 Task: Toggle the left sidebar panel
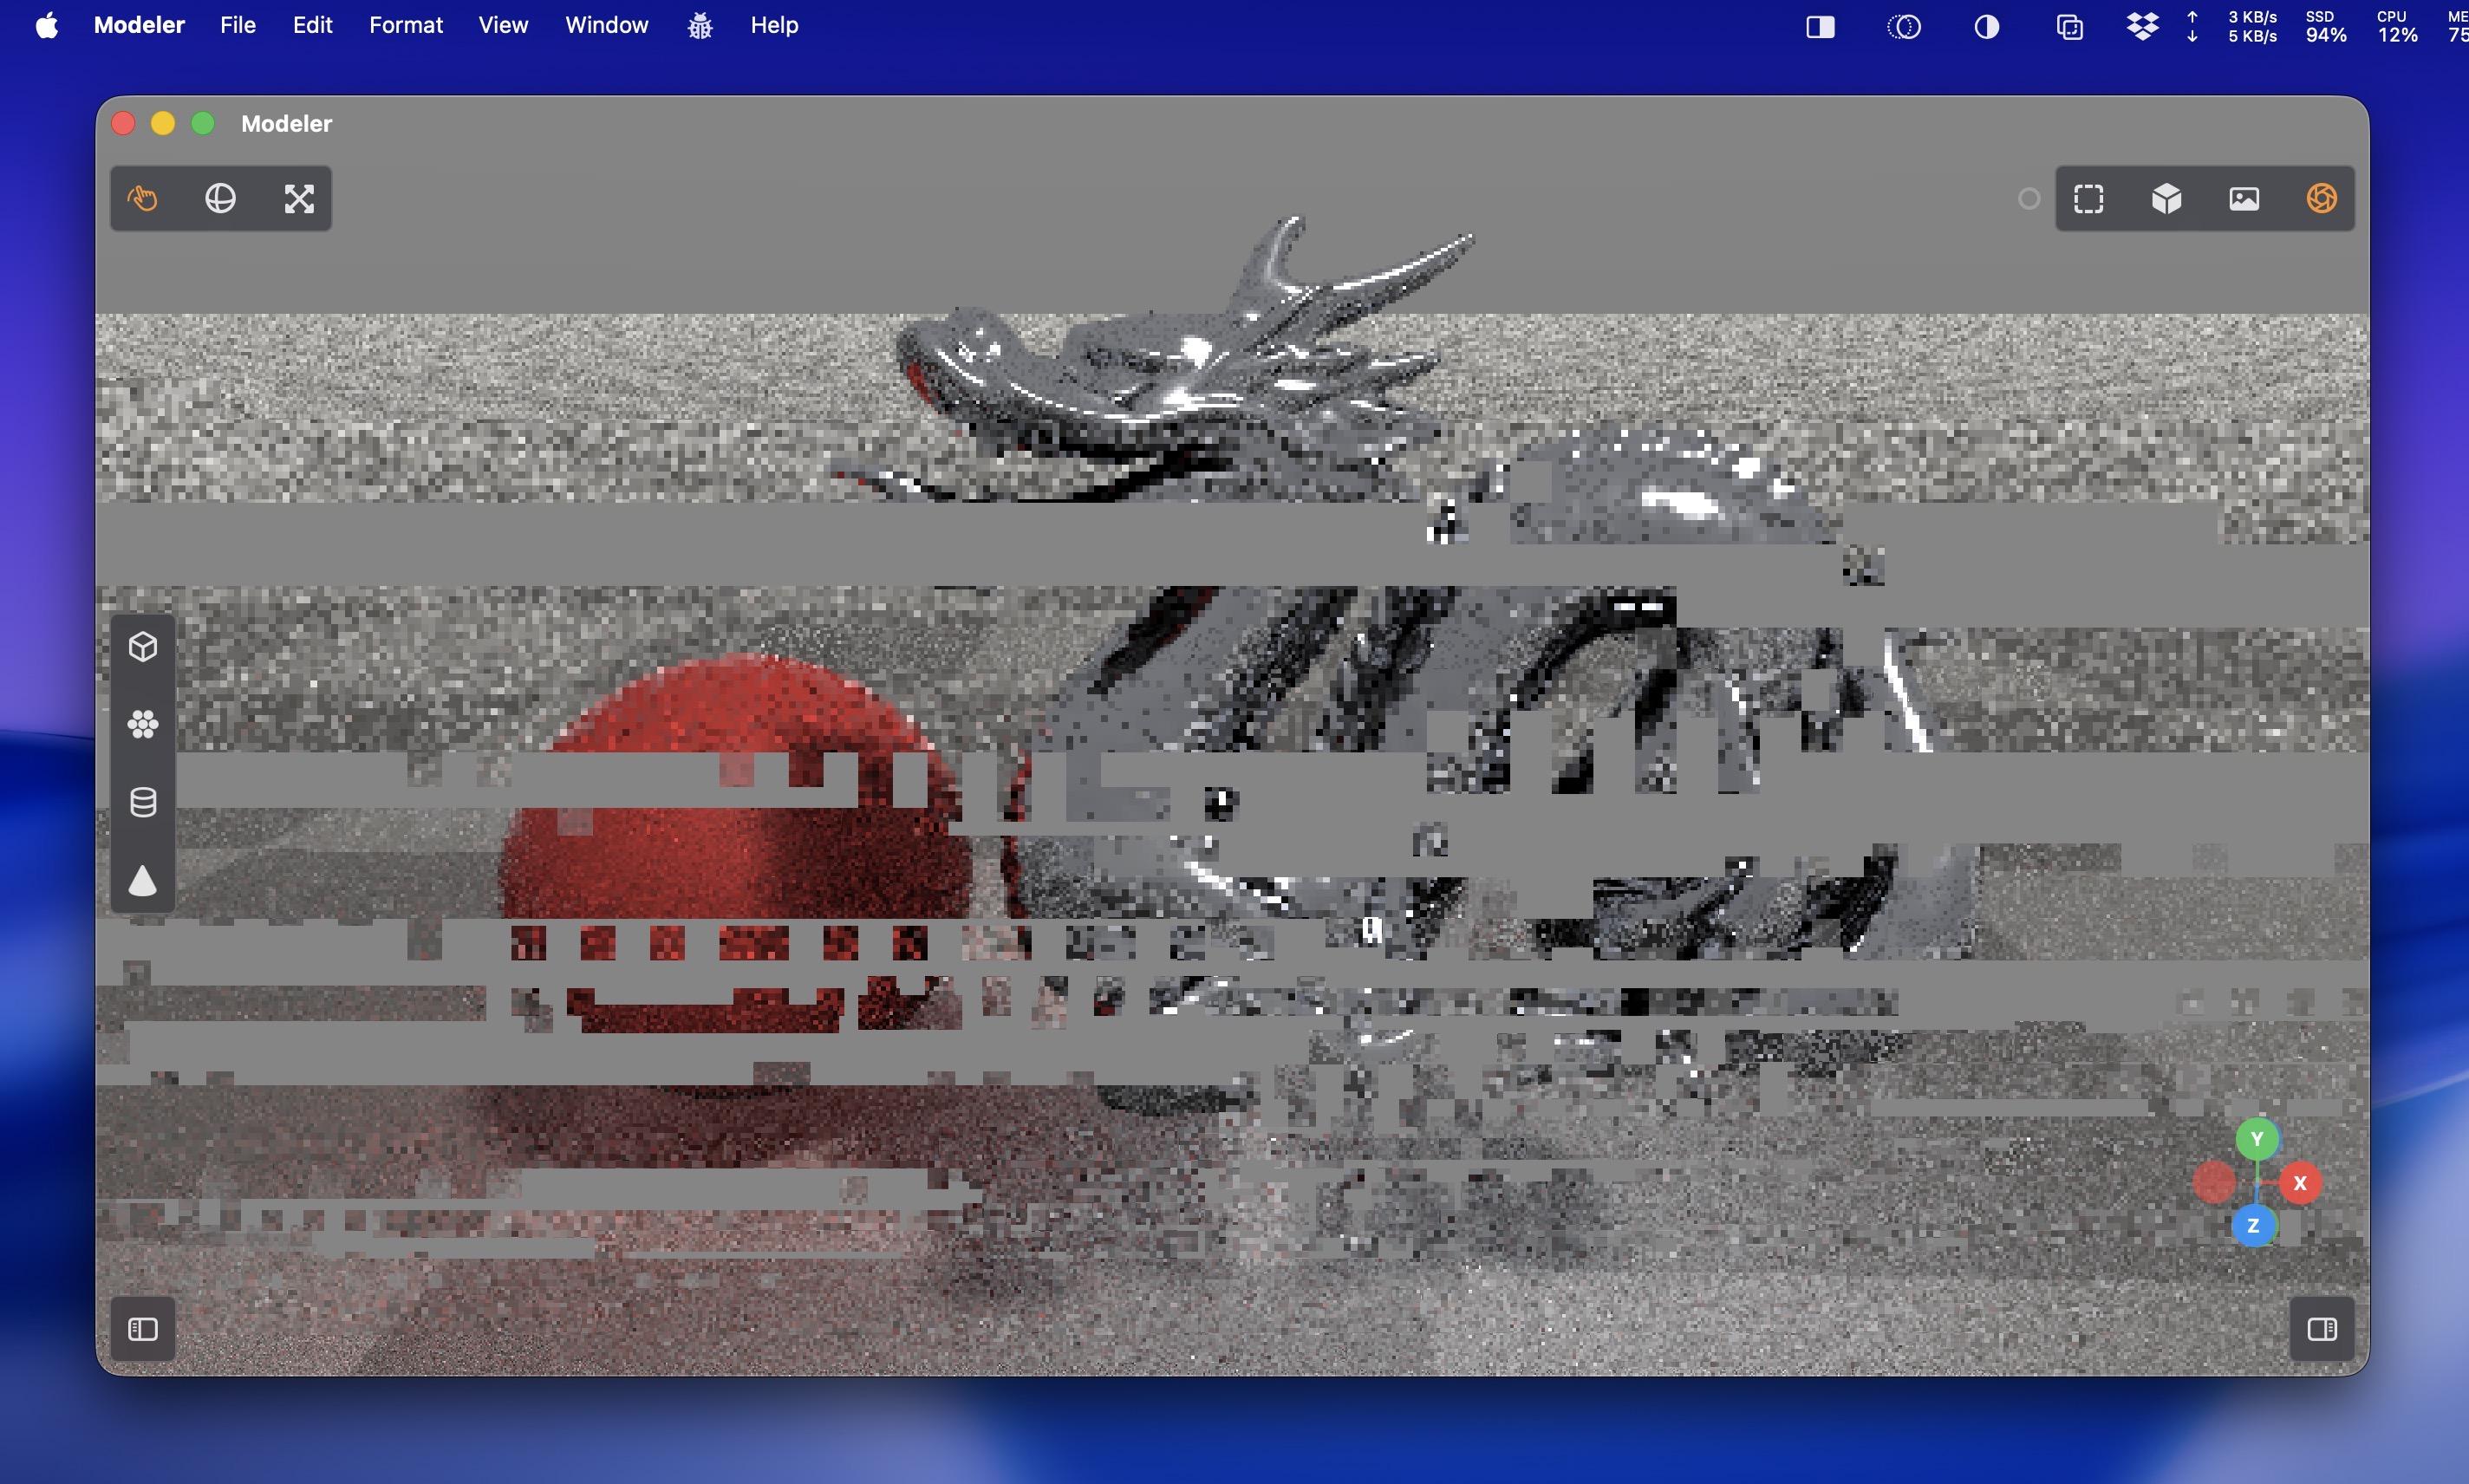click(x=143, y=1329)
